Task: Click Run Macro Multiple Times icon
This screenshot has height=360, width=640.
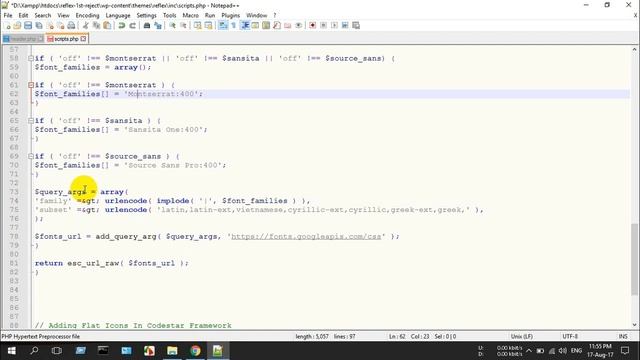Action: pyautogui.click(x=345, y=25)
